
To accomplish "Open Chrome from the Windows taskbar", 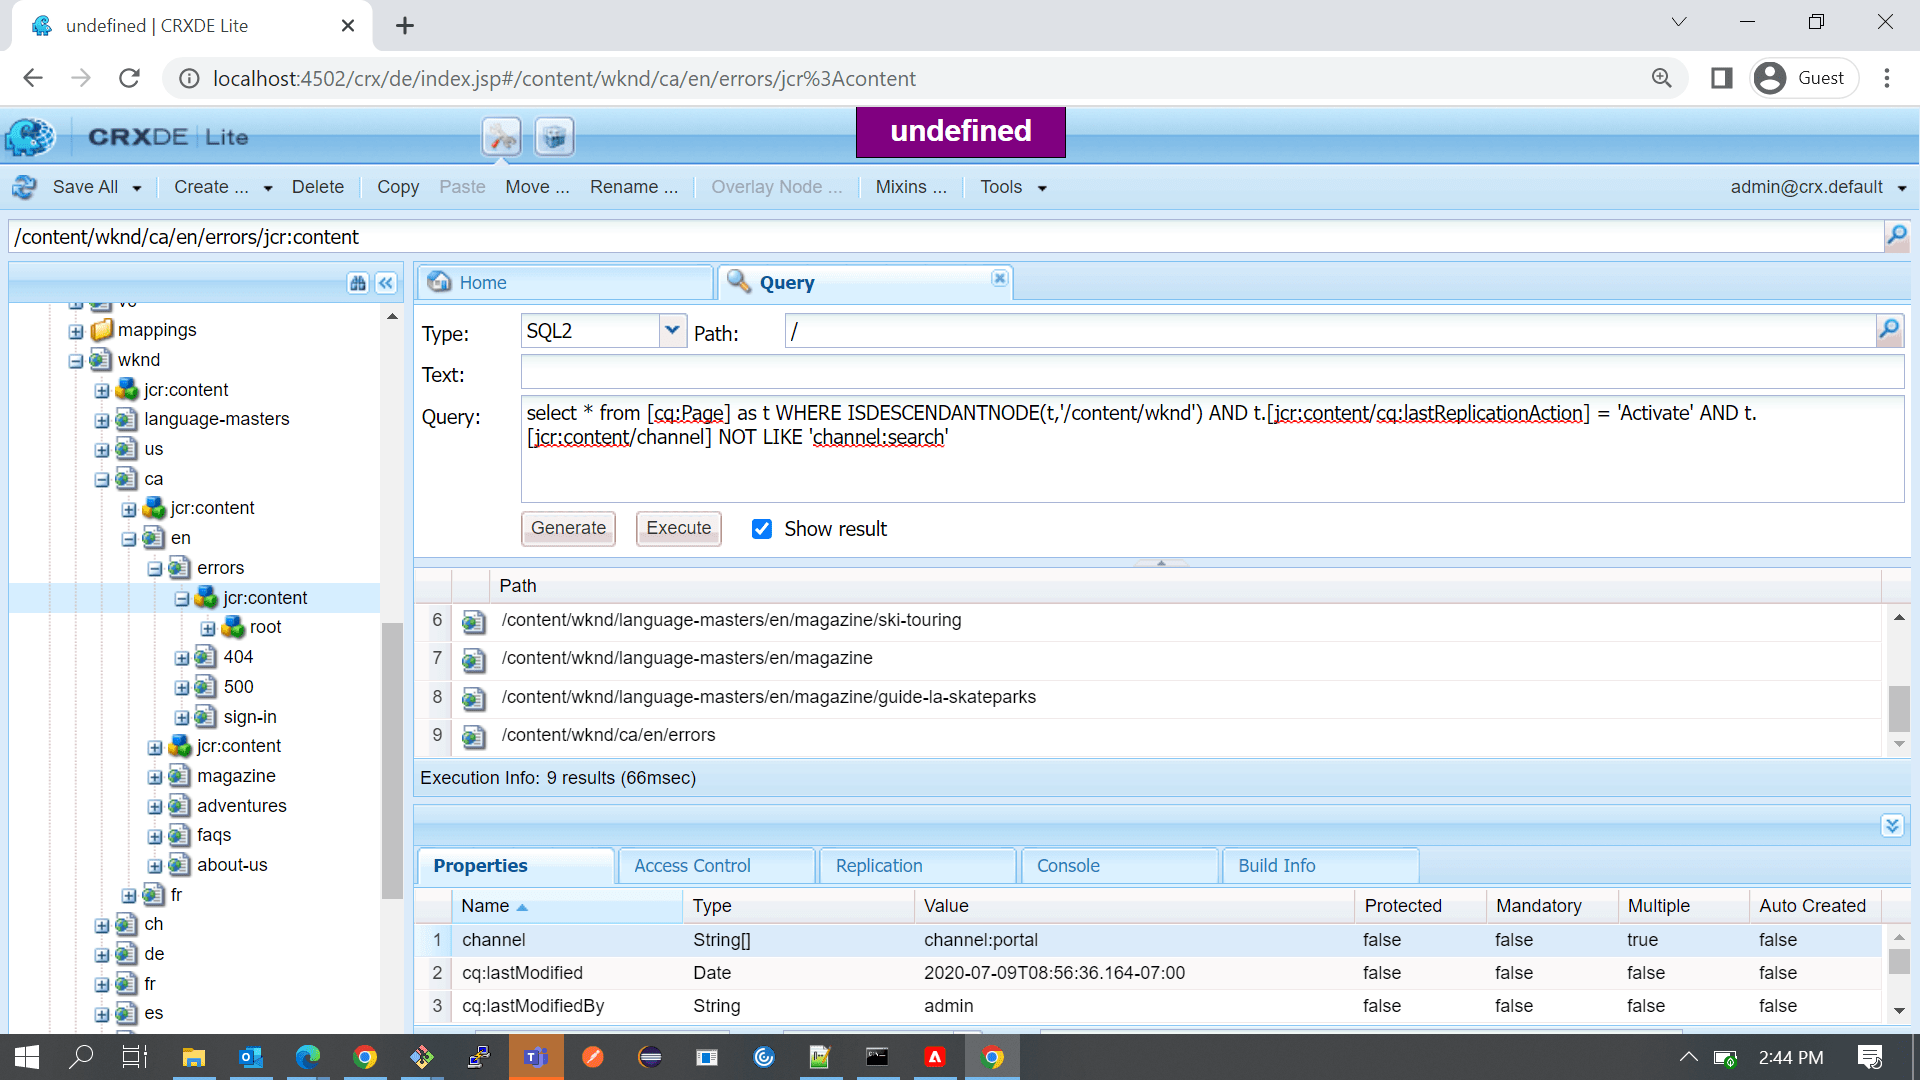I will point(365,1057).
